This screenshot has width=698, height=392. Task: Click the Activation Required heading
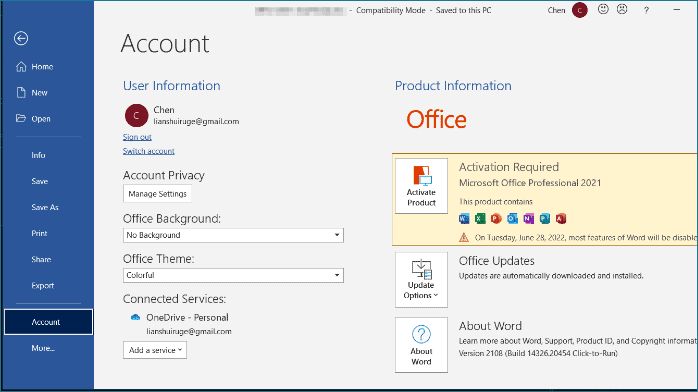[509, 167]
